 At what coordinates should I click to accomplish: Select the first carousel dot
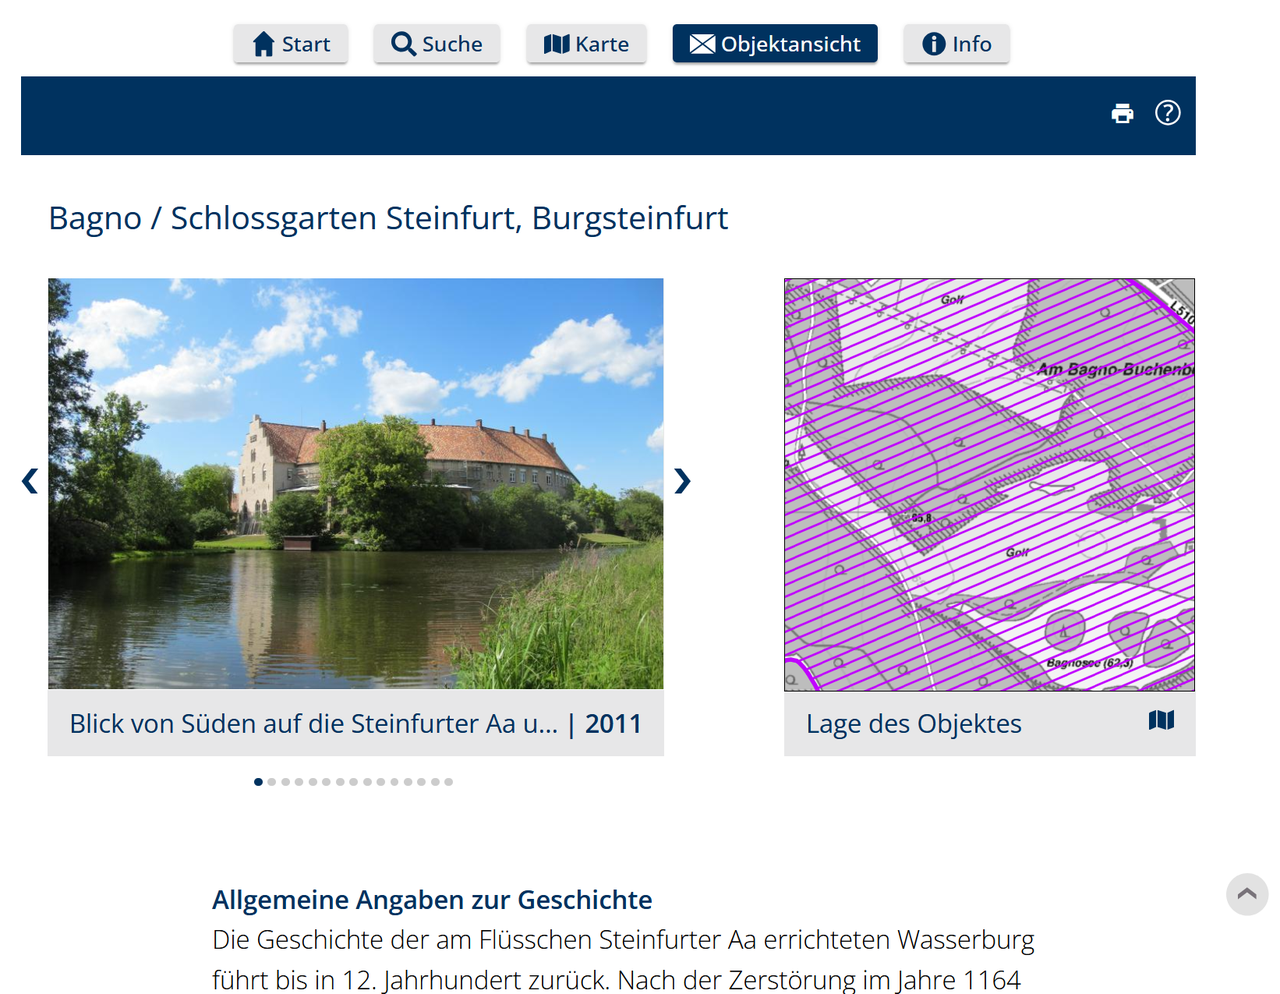tap(258, 782)
